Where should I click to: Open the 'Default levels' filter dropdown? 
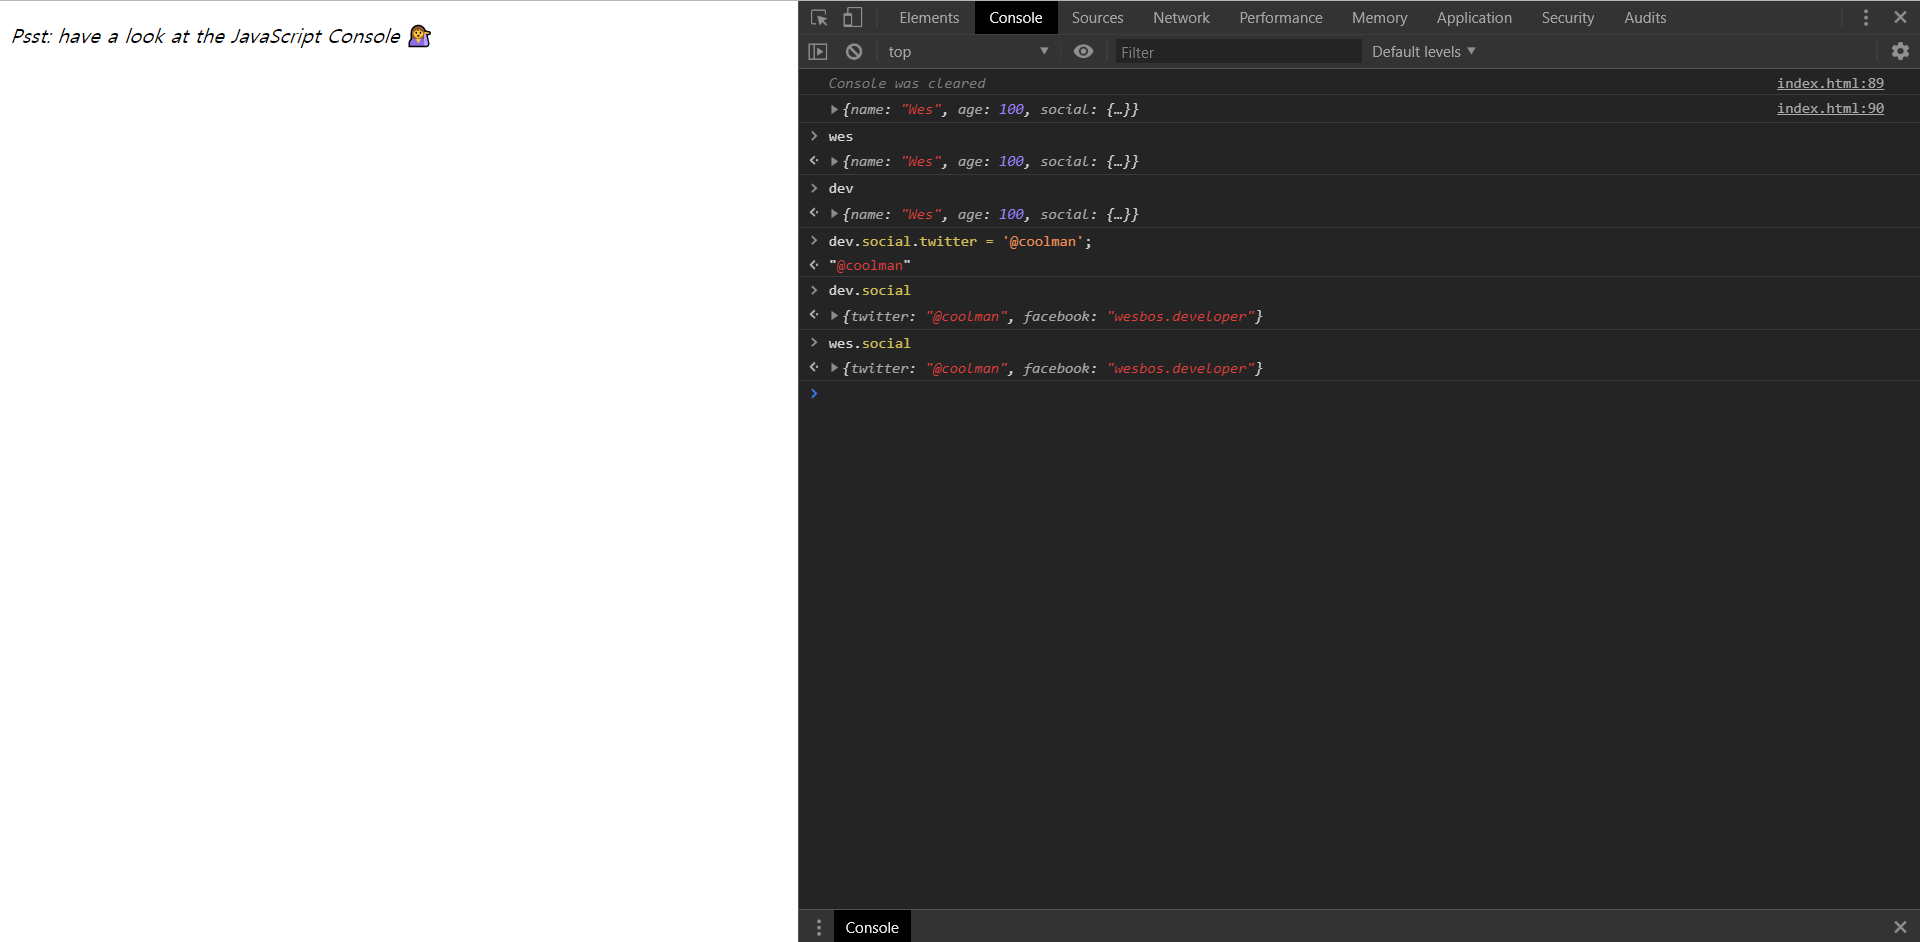[x=1422, y=51]
